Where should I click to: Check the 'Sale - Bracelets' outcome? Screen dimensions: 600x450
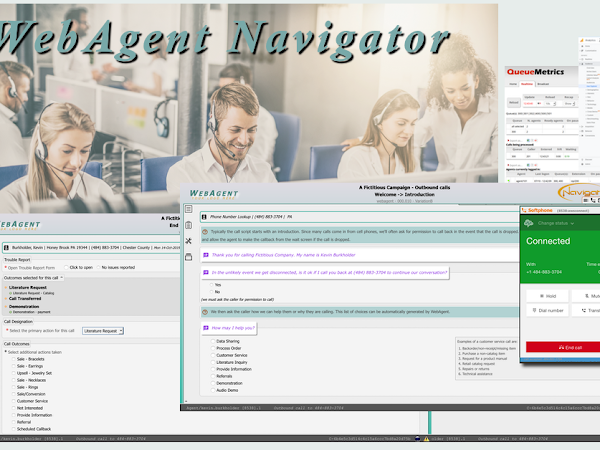click(13, 359)
